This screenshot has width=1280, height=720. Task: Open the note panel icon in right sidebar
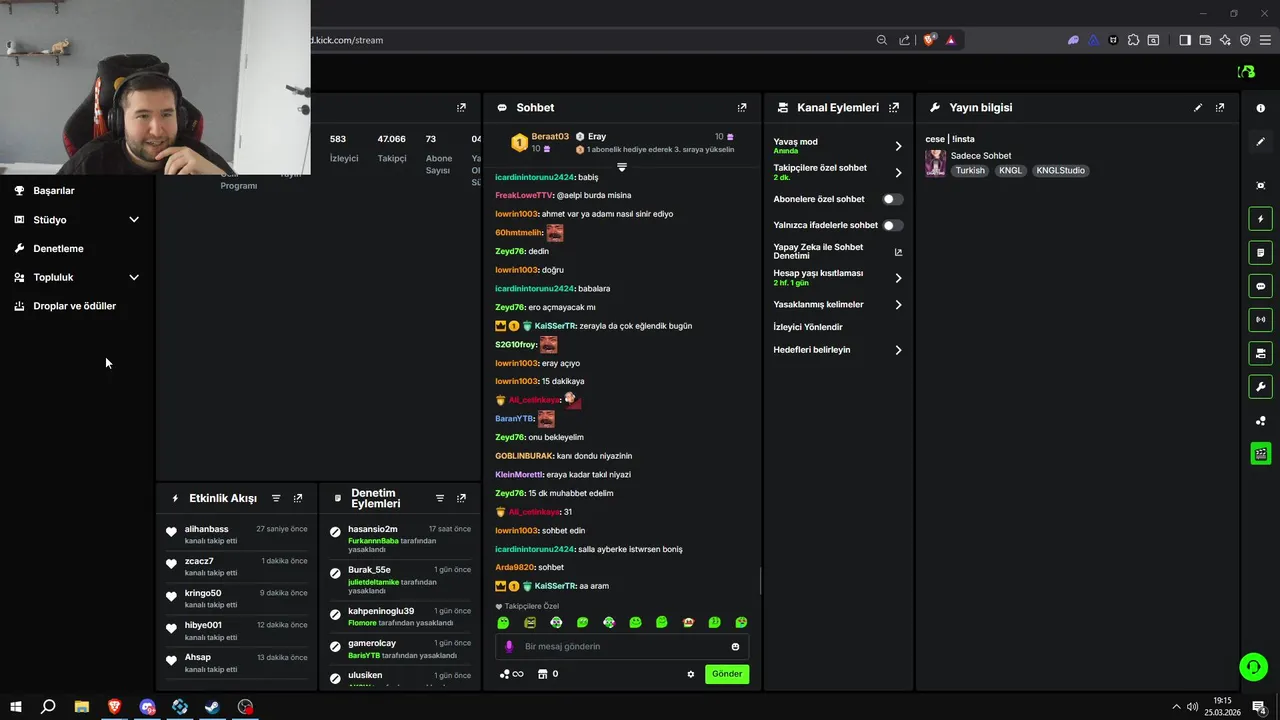(1260, 253)
